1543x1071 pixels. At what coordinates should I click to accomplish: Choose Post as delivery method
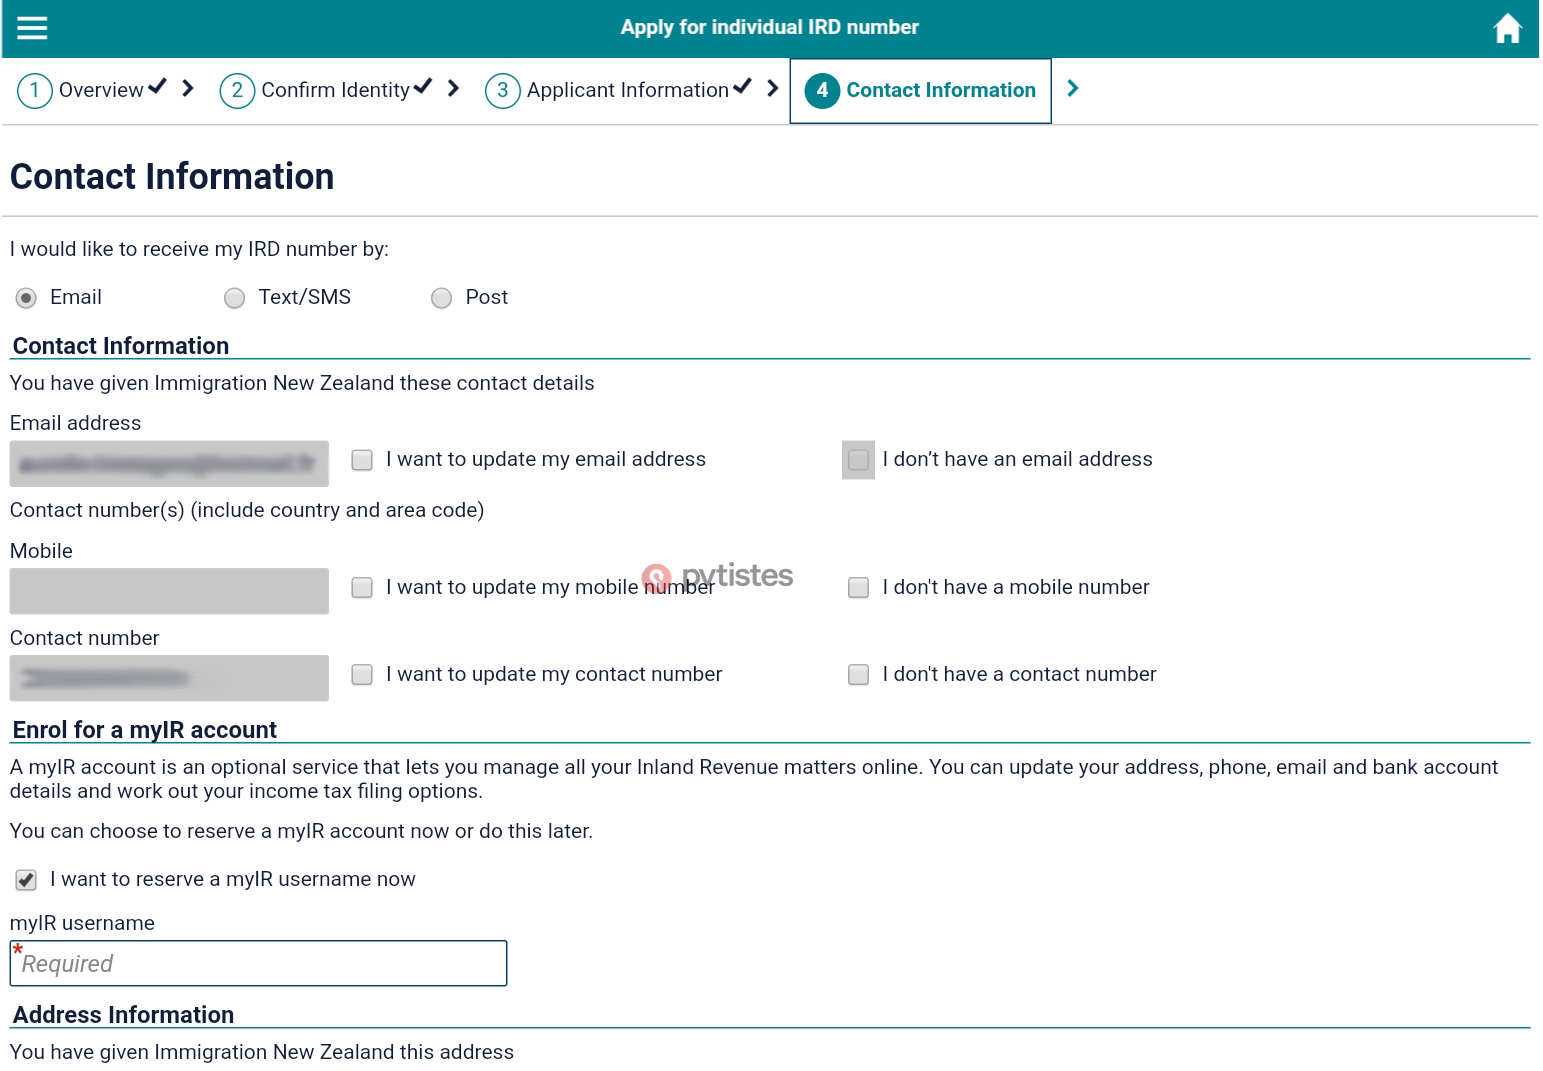click(x=441, y=298)
